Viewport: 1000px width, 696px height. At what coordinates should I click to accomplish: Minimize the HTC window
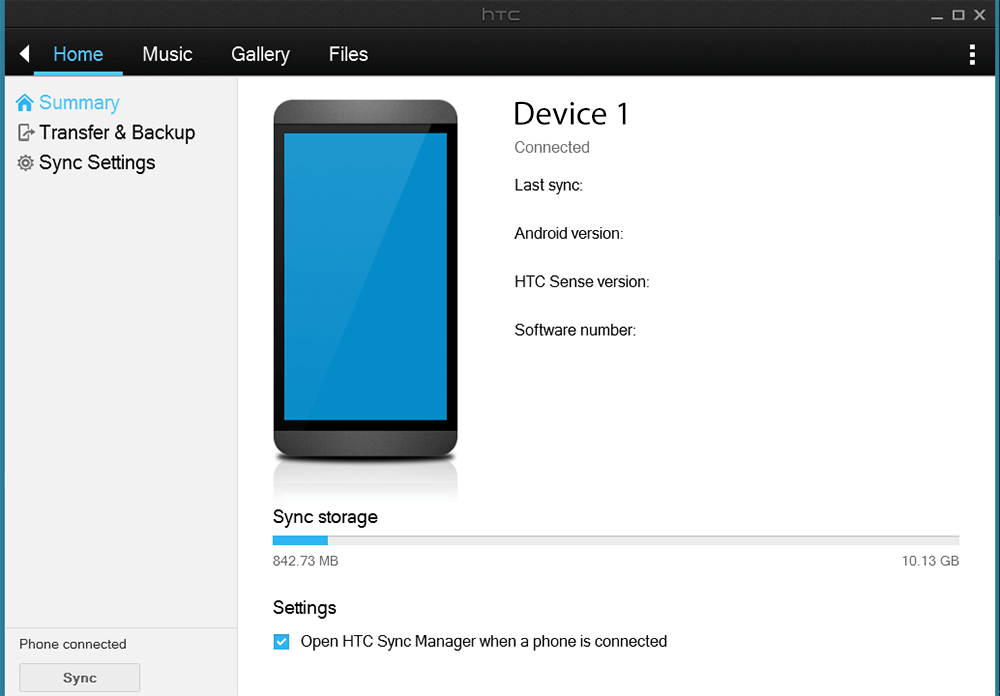[x=937, y=16]
